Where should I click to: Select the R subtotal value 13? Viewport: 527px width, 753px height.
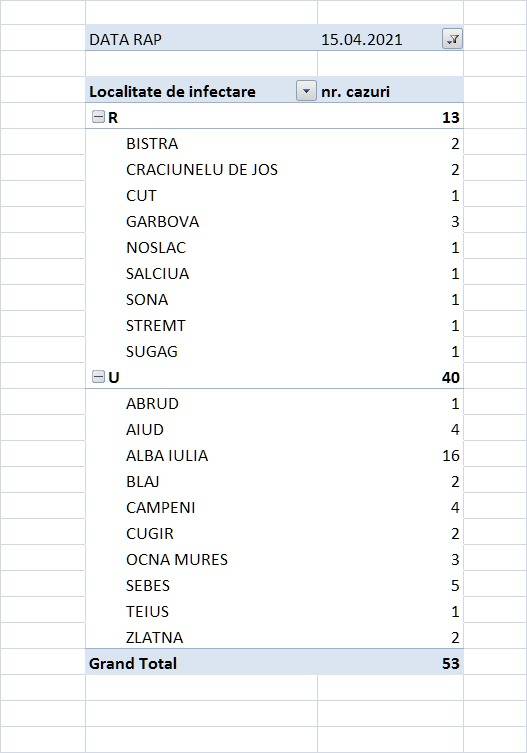coord(451,117)
